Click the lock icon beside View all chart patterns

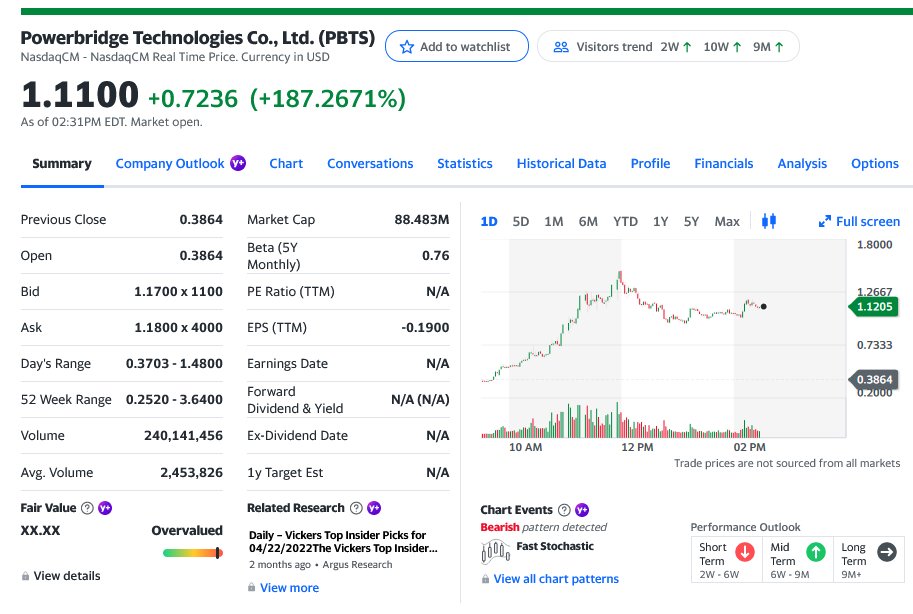[485, 579]
